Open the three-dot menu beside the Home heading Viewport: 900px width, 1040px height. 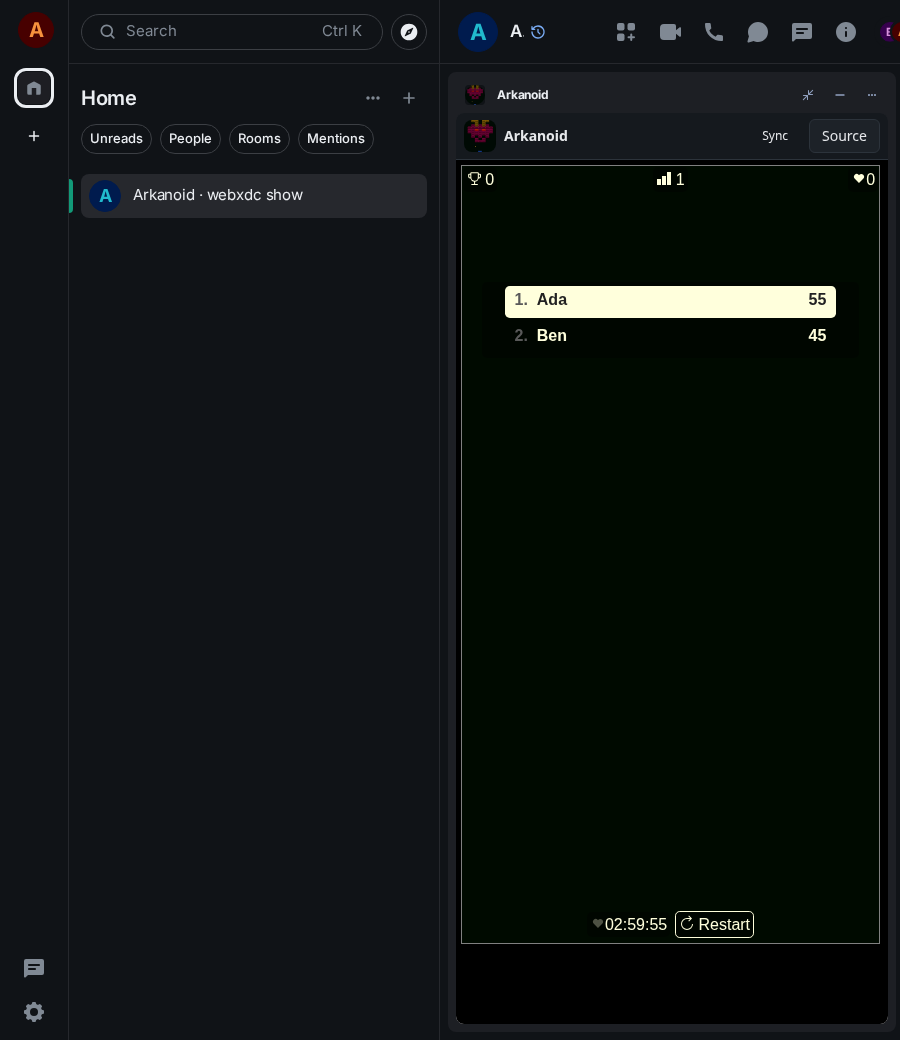[x=373, y=98]
